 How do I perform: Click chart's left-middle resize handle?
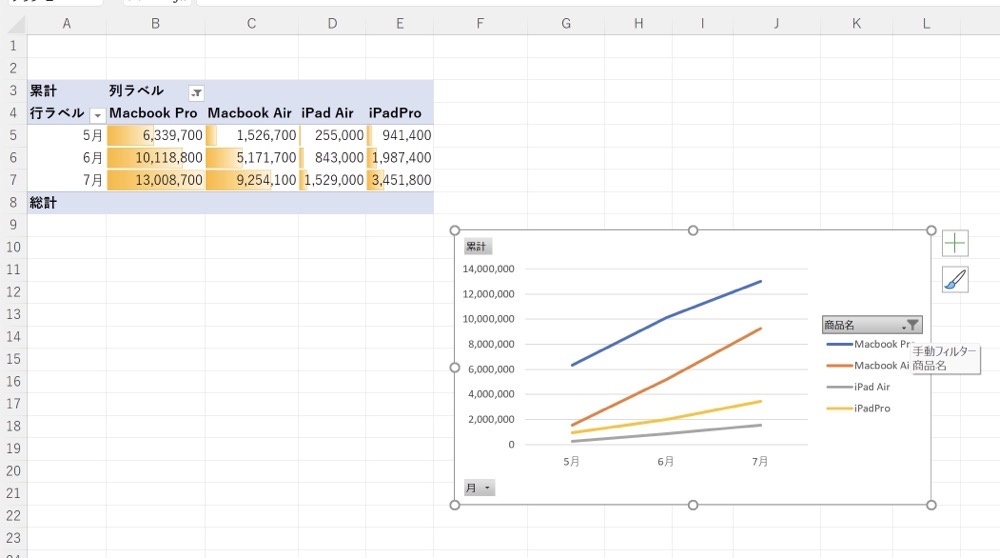[455, 367]
